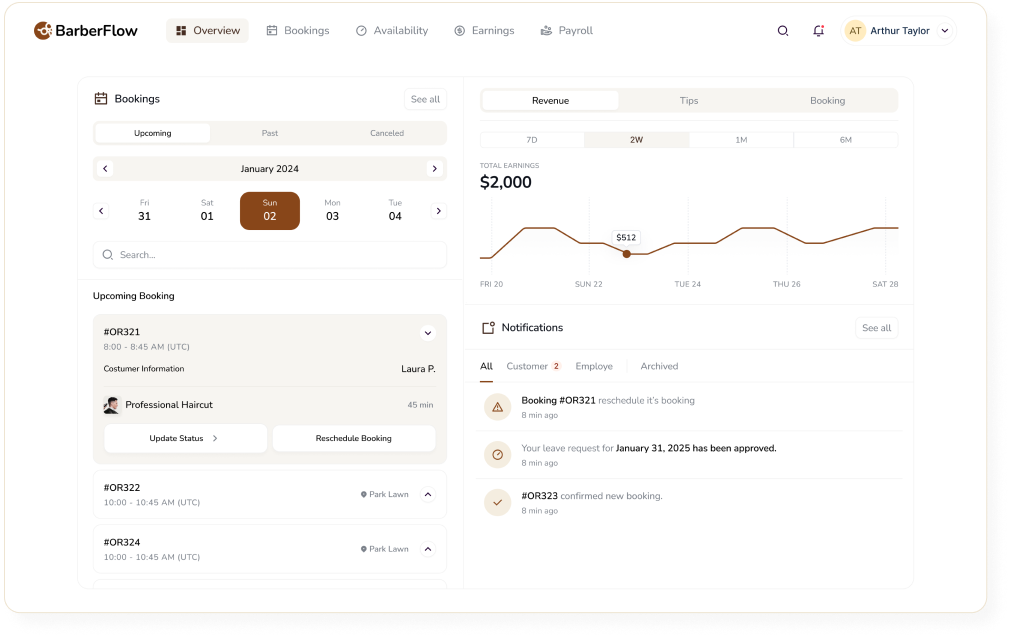
Task: Switch bookings view to Canceled
Action: coord(387,133)
